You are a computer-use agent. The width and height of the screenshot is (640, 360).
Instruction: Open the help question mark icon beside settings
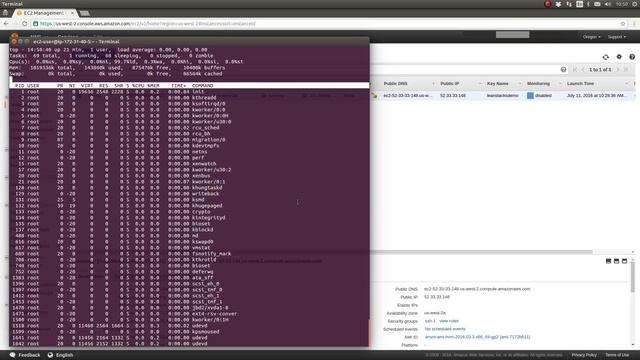pos(632,57)
